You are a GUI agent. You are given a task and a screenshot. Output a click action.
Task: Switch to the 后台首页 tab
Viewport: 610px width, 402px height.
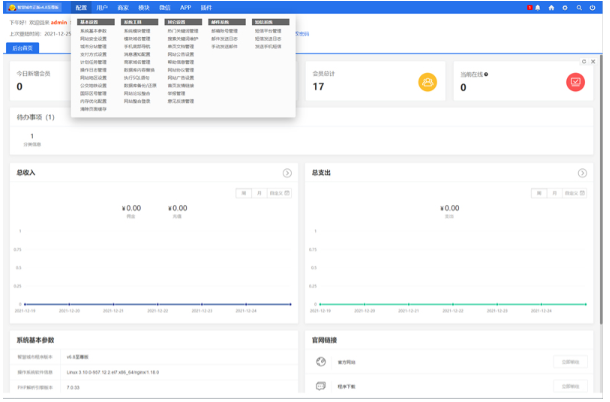point(21,47)
